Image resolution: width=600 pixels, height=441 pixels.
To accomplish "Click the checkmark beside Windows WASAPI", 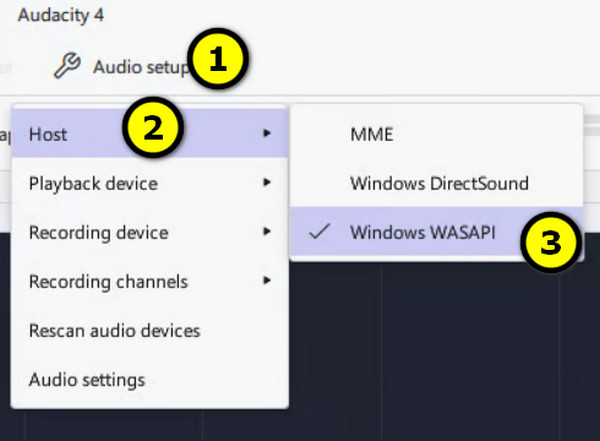I will tap(320, 232).
